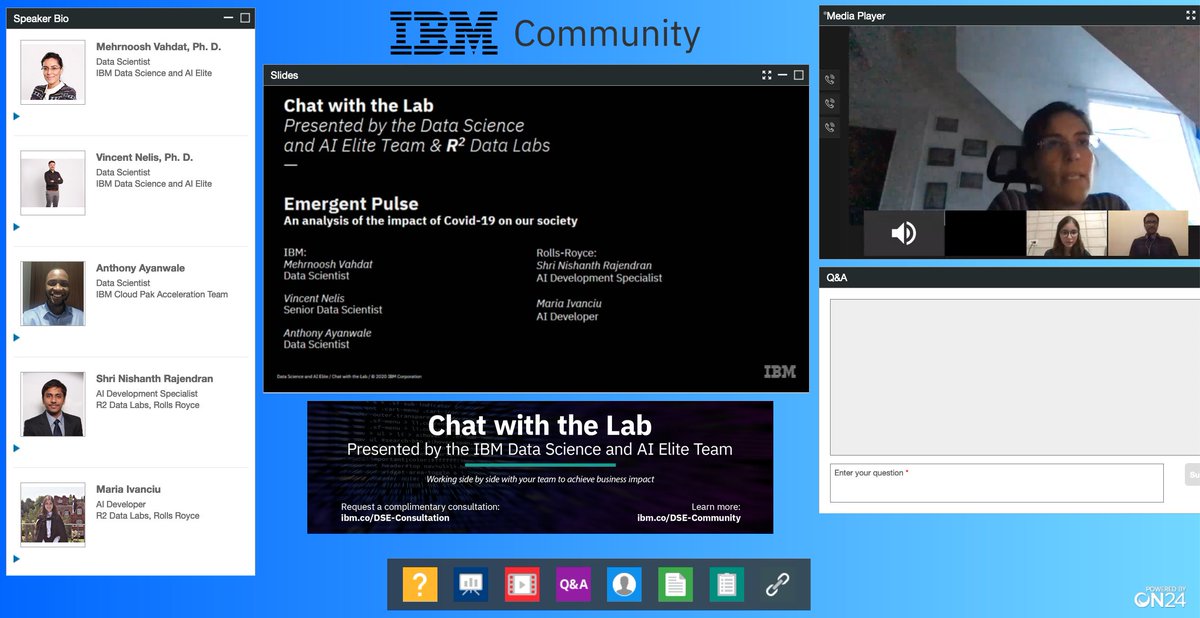
Task: Click the speaker volume icon in Media Player
Action: click(904, 234)
